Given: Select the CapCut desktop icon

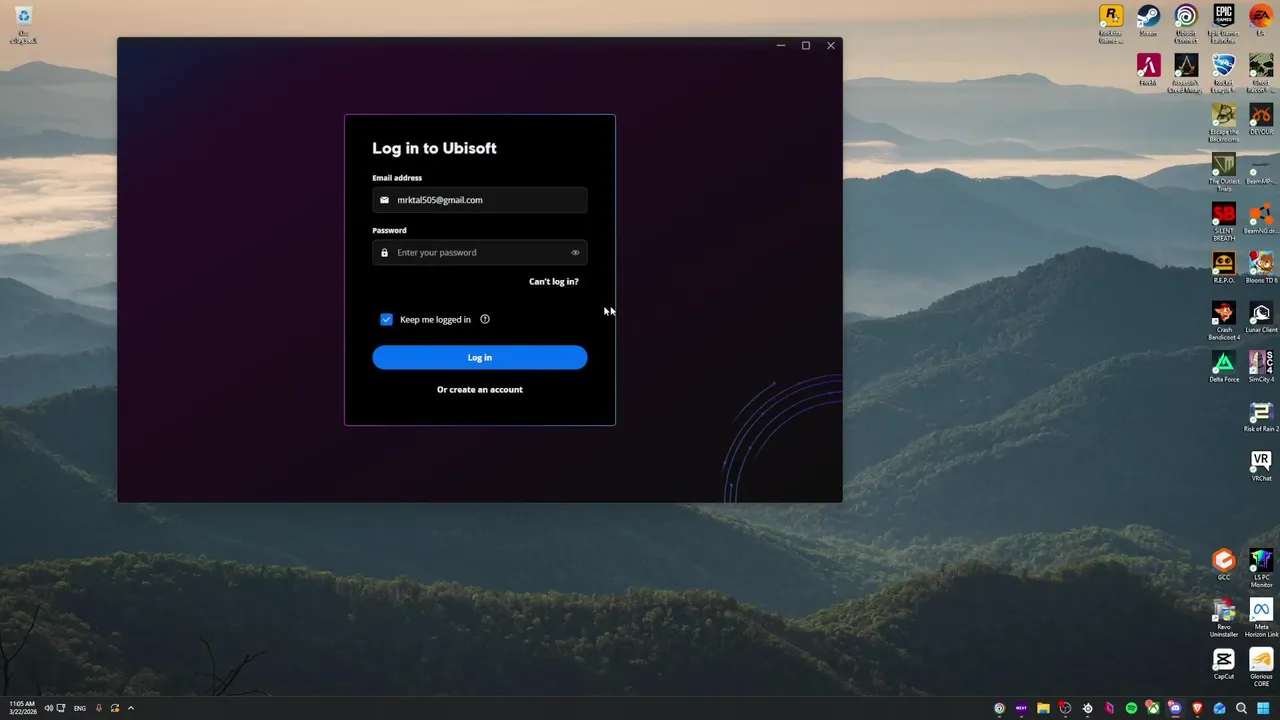Looking at the screenshot, I should pos(1223,664).
